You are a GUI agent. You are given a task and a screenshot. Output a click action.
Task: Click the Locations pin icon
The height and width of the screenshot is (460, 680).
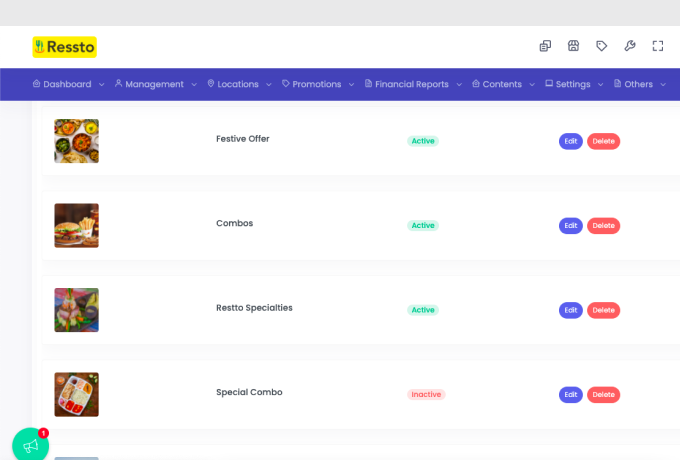point(211,83)
